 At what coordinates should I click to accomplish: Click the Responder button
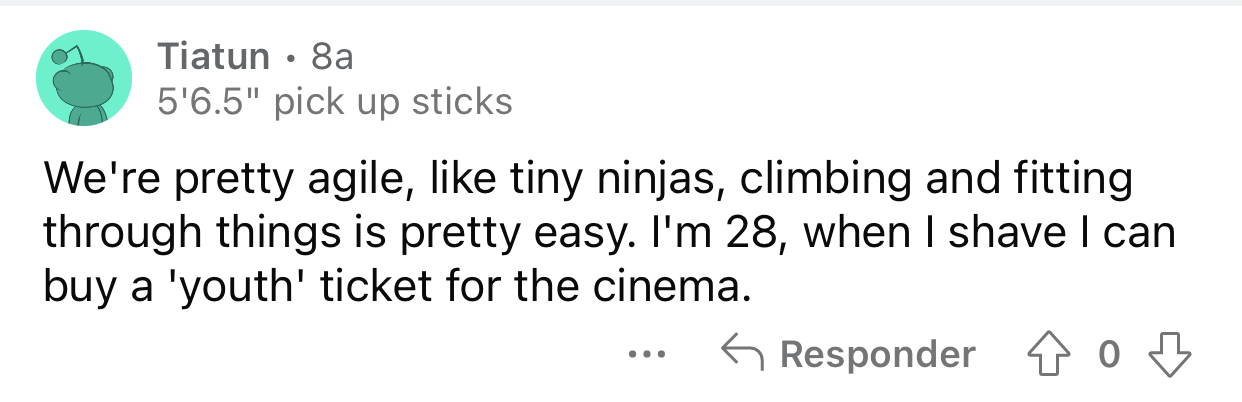(x=848, y=354)
